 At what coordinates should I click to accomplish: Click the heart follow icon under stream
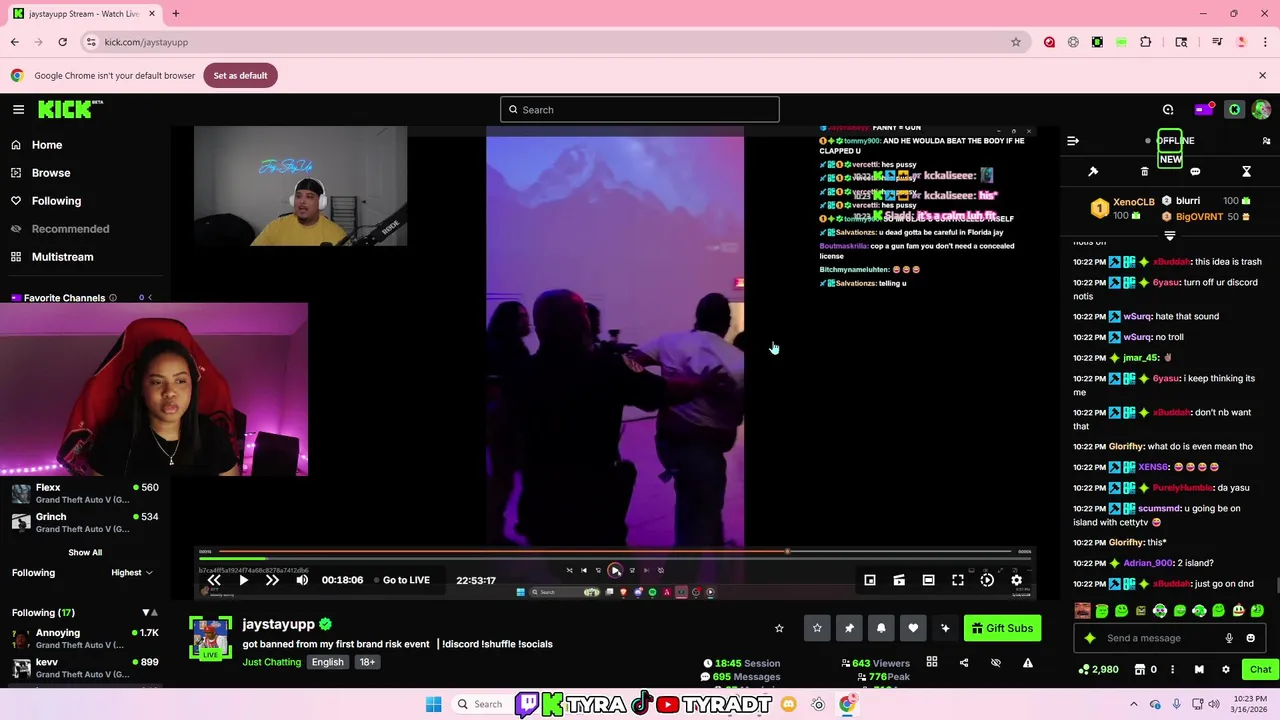913,628
